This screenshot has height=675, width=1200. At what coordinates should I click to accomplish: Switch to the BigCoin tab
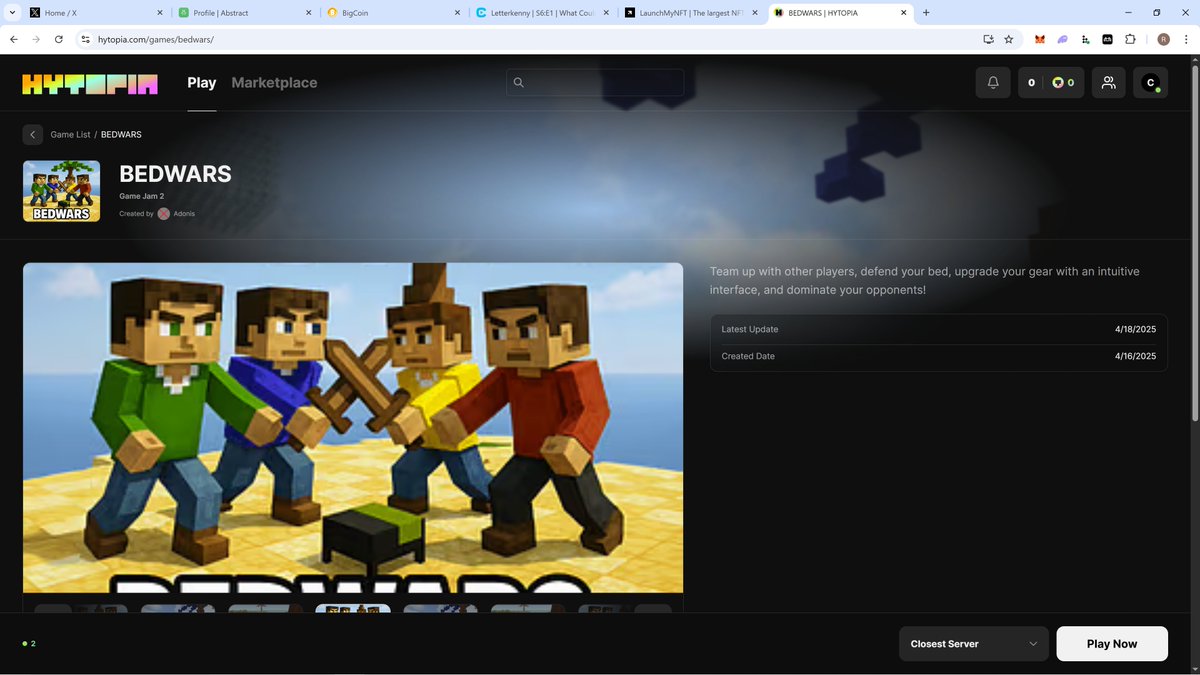pyautogui.click(x=392, y=13)
